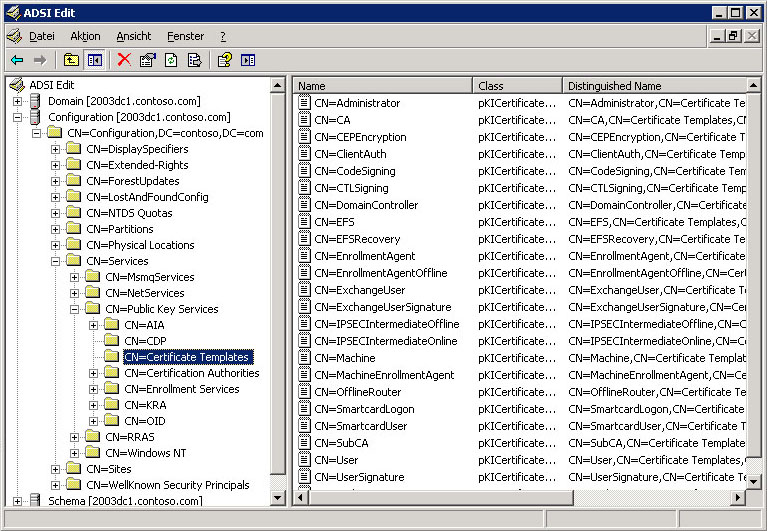Click tree pane scroll up arrow
Screen dimensions: 767x531
pyautogui.click(x=277, y=86)
